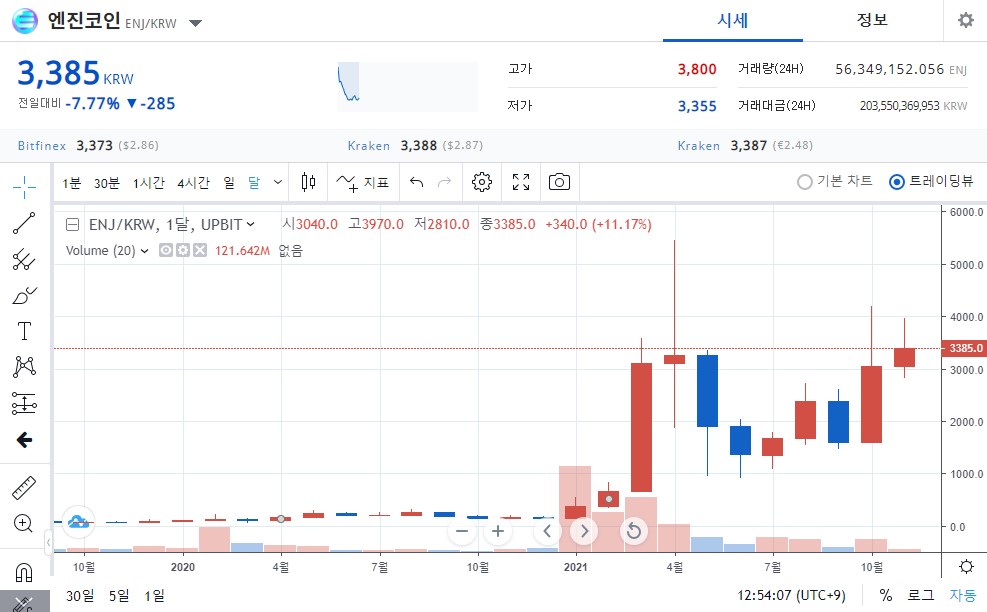This screenshot has width=987, height=612.
Task: Select the trend line drawing tool
Action: 24,223
